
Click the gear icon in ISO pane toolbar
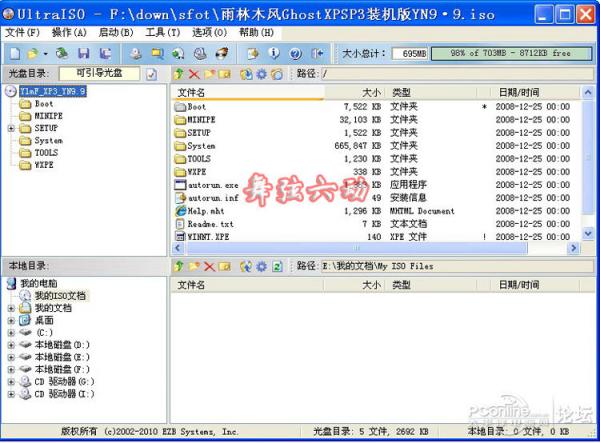click(261, 74)
